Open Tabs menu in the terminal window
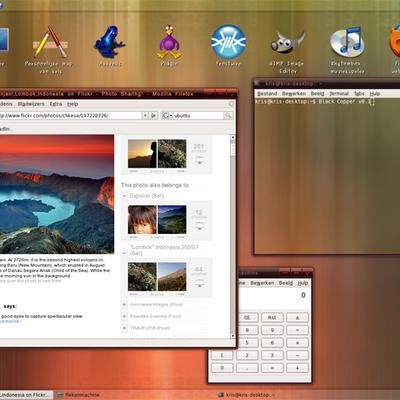 [359, 94]
